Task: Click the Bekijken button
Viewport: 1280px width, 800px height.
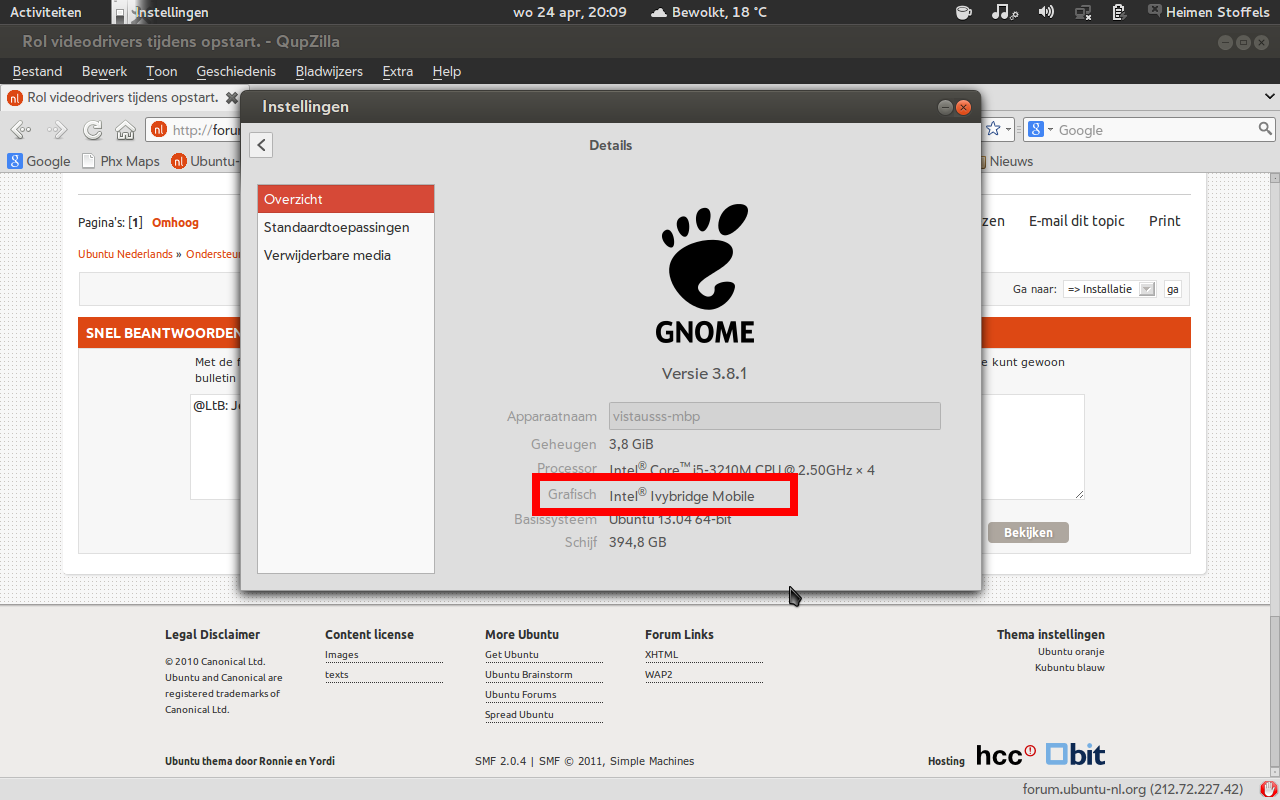Action: click(x=1028, y=532)
